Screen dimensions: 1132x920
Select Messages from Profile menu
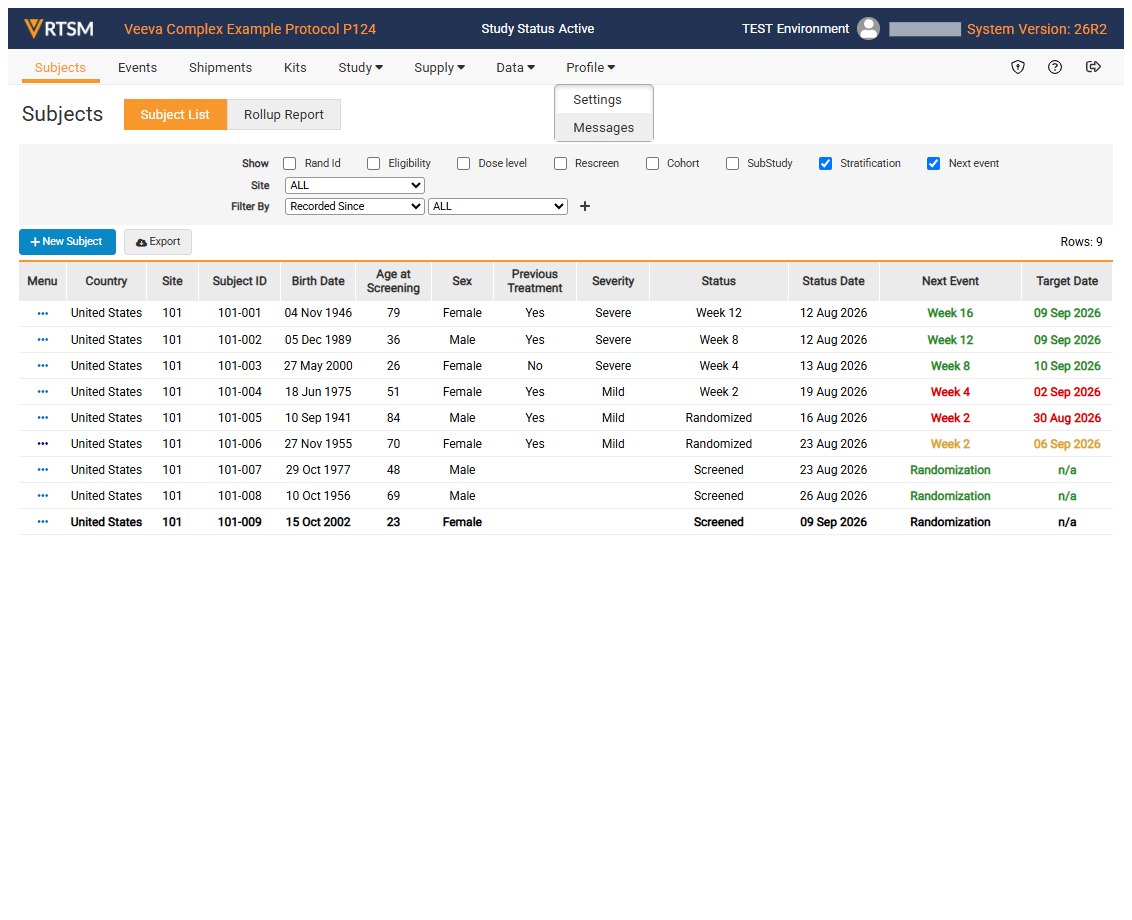(x=604, y=128)
